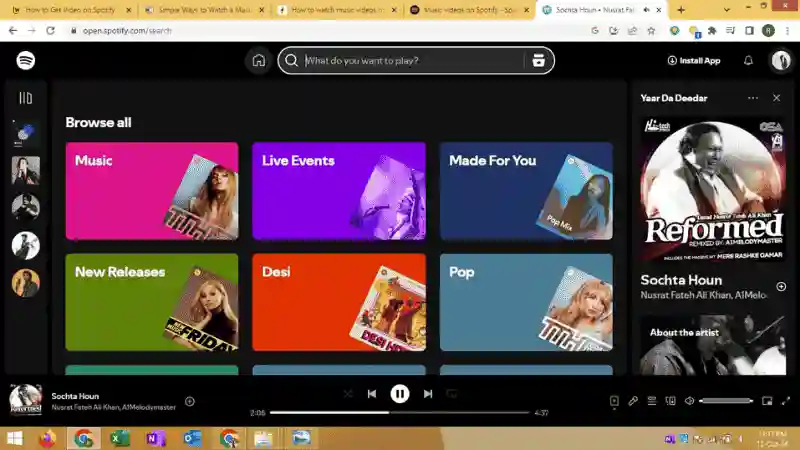Open the first library item with blue icon

(25, 133)
